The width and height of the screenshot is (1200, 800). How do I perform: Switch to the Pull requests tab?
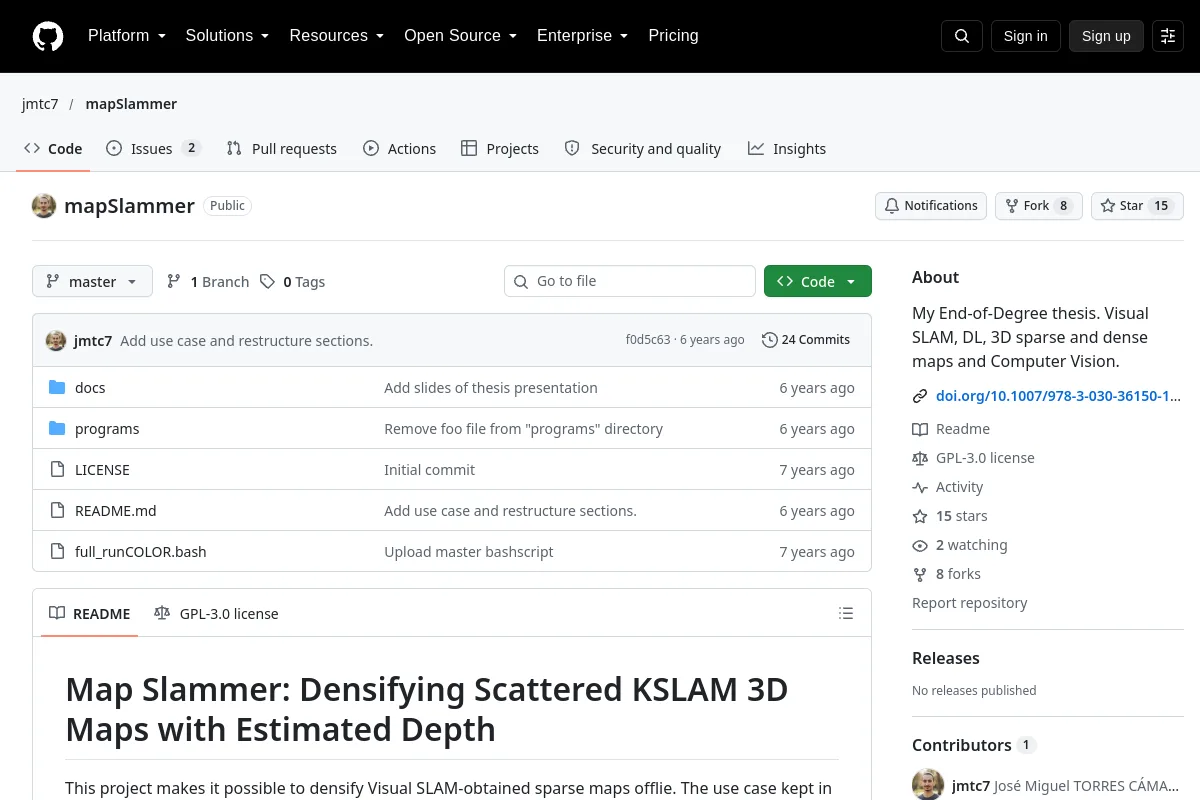(x=282, y=149)
